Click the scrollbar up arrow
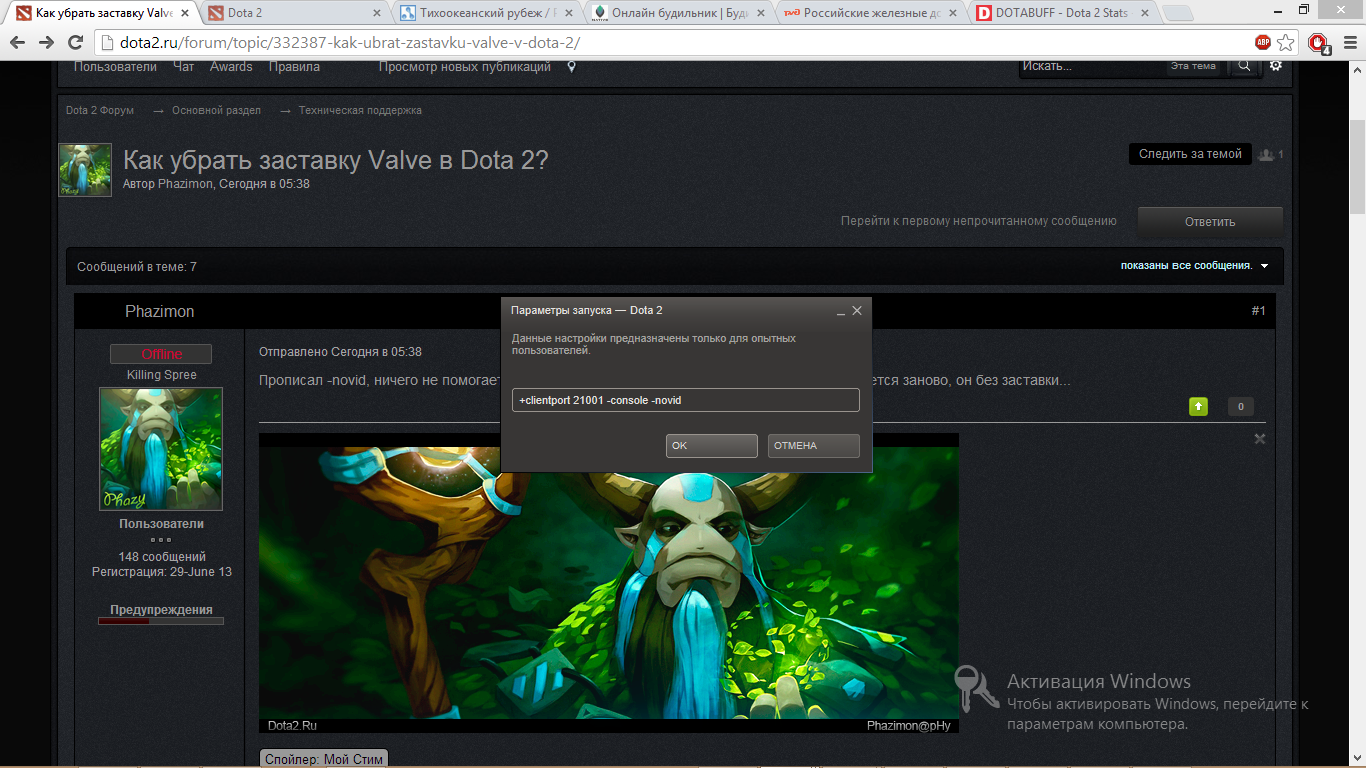 (1357, 68)
